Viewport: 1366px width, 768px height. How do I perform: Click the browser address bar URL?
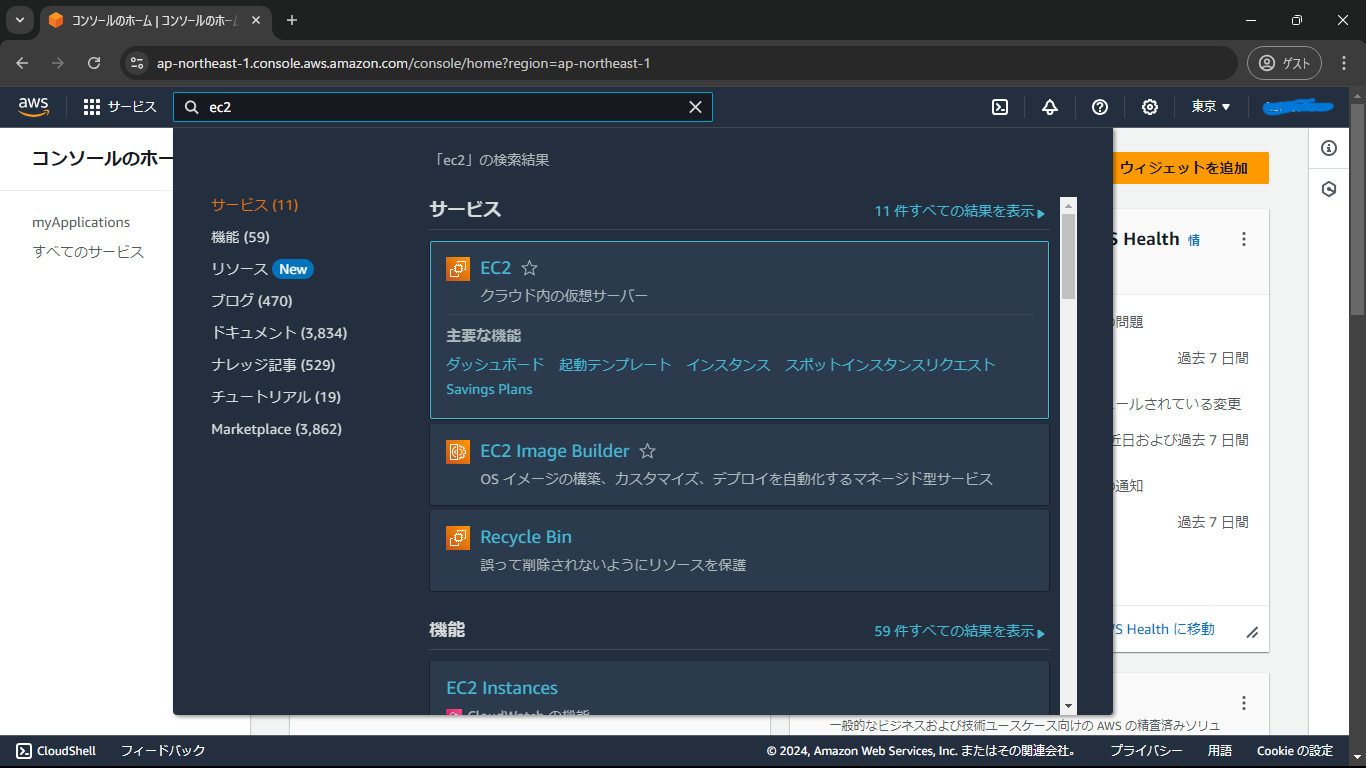click(404, 63)
